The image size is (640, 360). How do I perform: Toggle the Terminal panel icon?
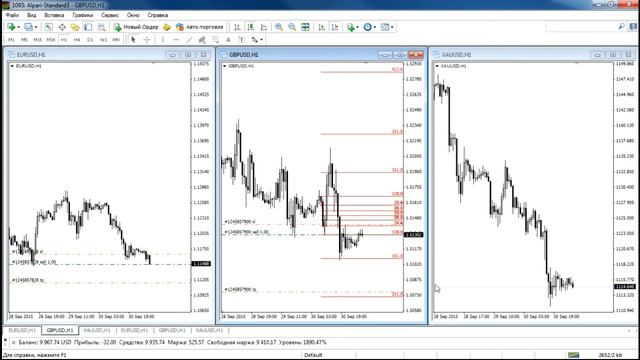pos(88,27)
